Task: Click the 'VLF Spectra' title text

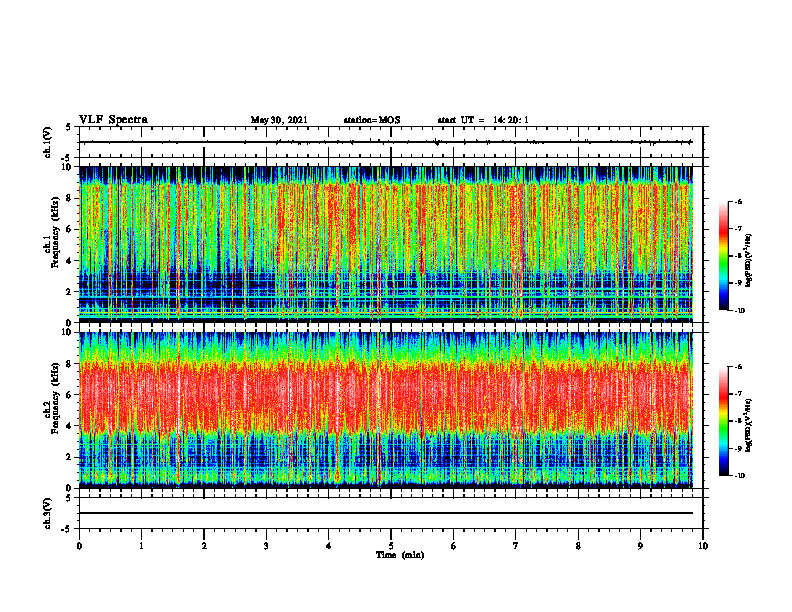Action: [113, 120]
